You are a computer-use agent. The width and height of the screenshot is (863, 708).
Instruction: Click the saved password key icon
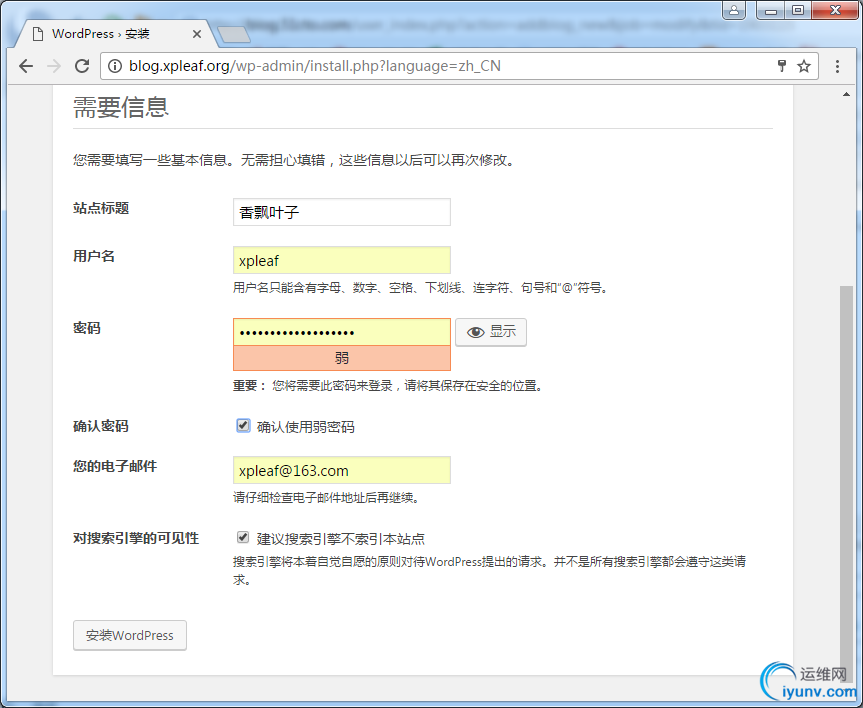[x=782, y=66]
